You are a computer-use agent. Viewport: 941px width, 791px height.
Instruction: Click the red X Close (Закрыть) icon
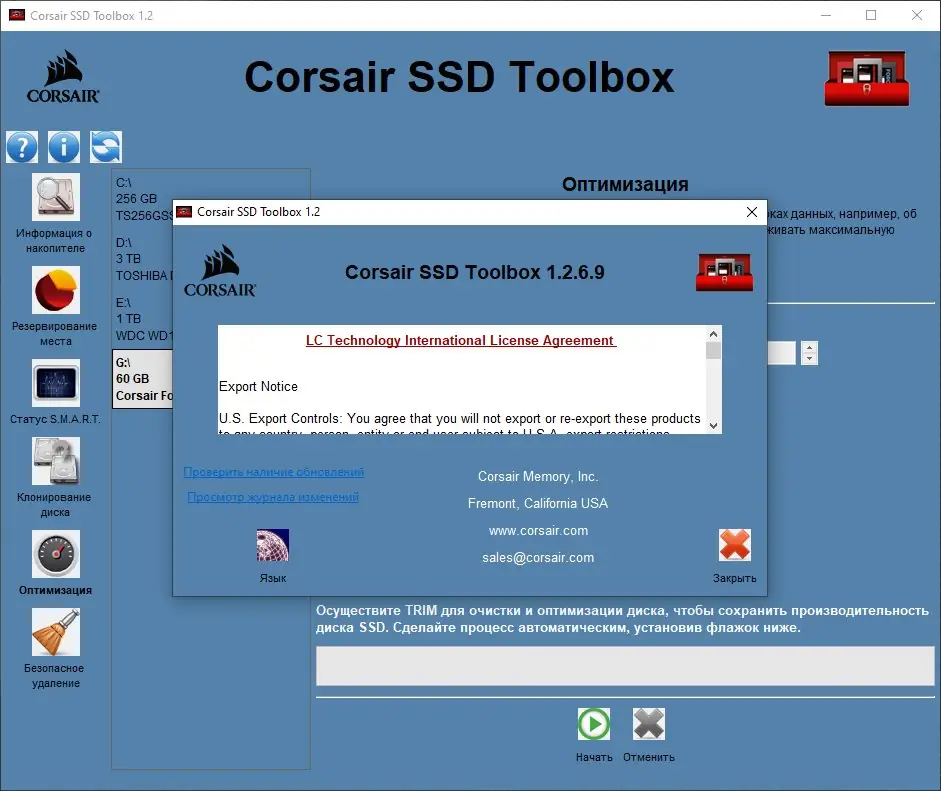pyautogui.click(x=735, y=545)
